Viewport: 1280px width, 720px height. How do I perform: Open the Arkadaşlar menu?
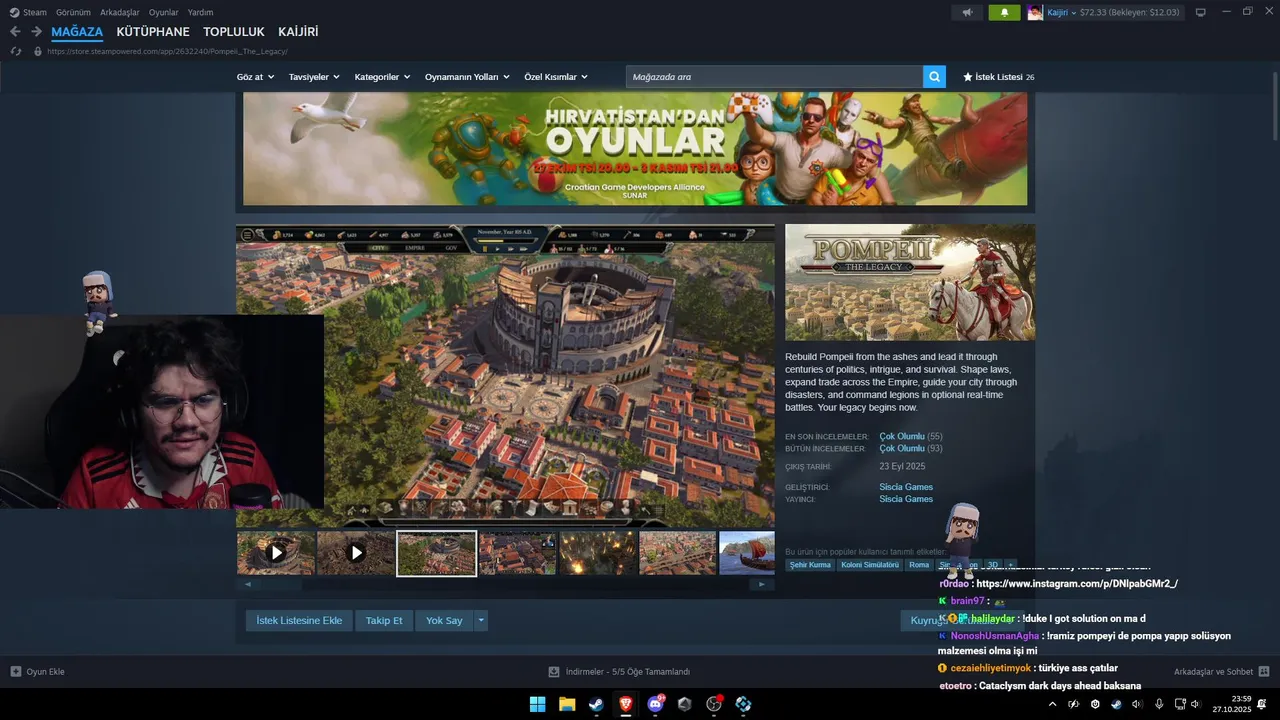tap(120, 12)
